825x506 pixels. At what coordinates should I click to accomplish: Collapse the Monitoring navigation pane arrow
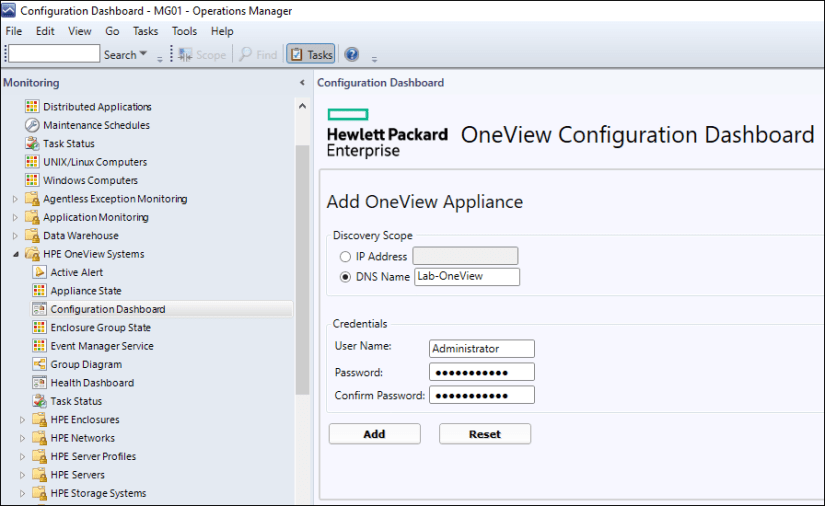coord(302,83)
